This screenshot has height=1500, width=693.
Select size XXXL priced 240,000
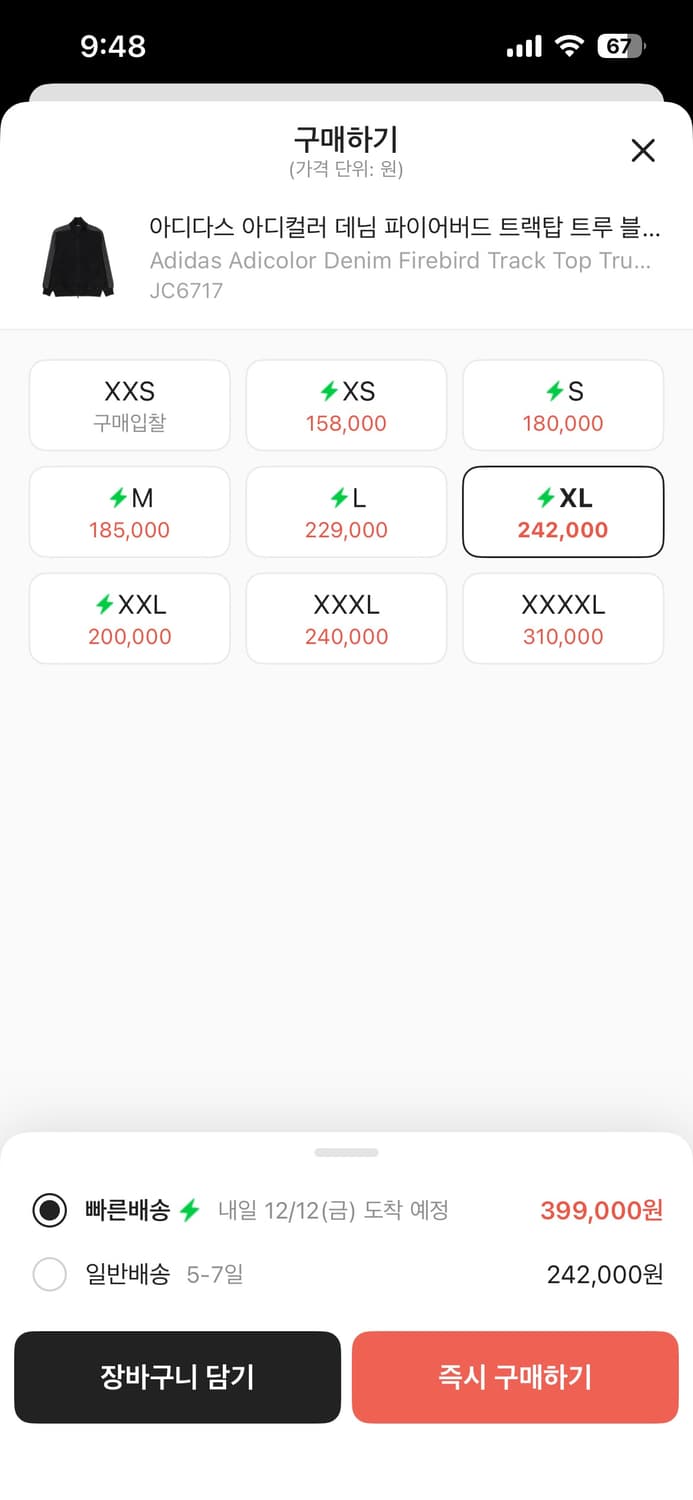(346, 619)
